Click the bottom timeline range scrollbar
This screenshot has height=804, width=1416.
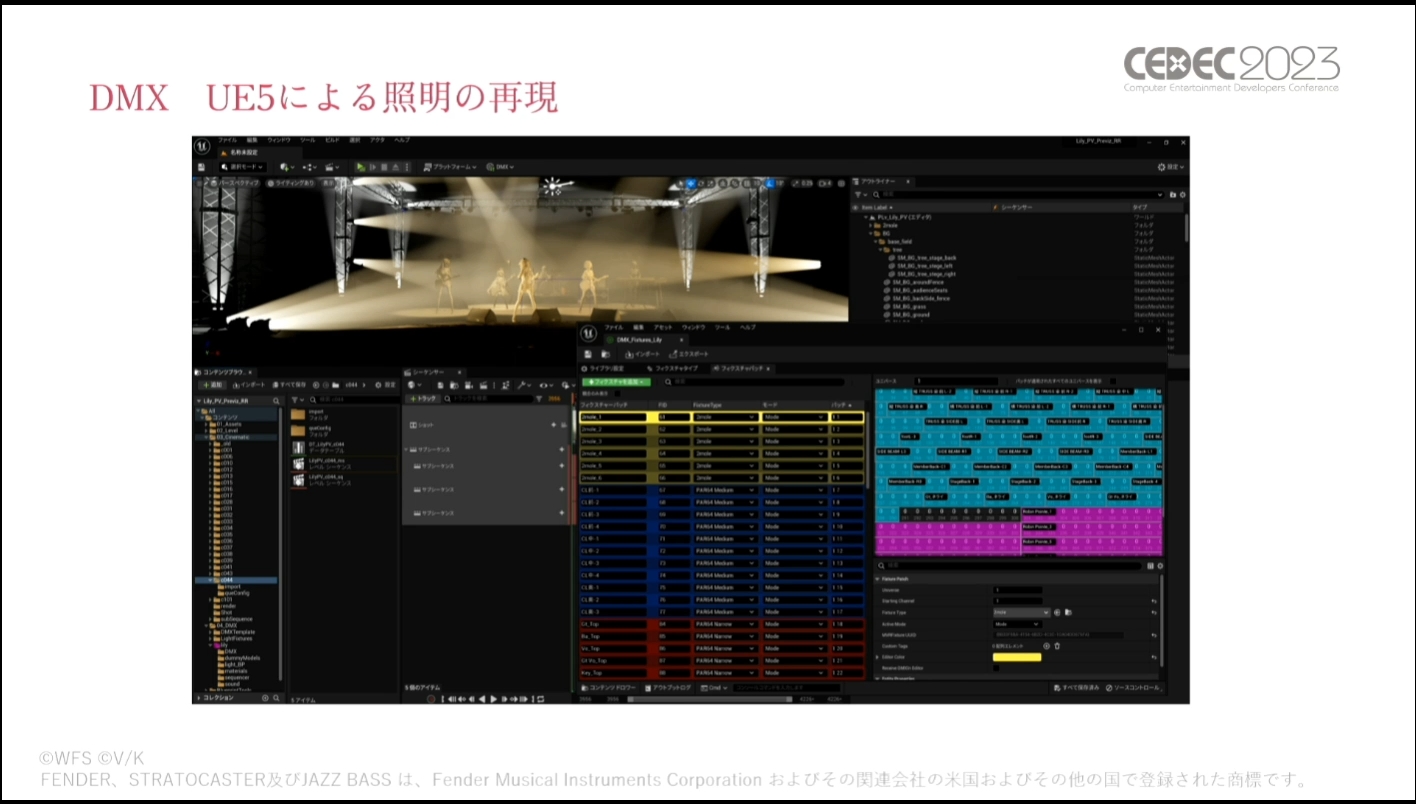(x=710, y=699)
